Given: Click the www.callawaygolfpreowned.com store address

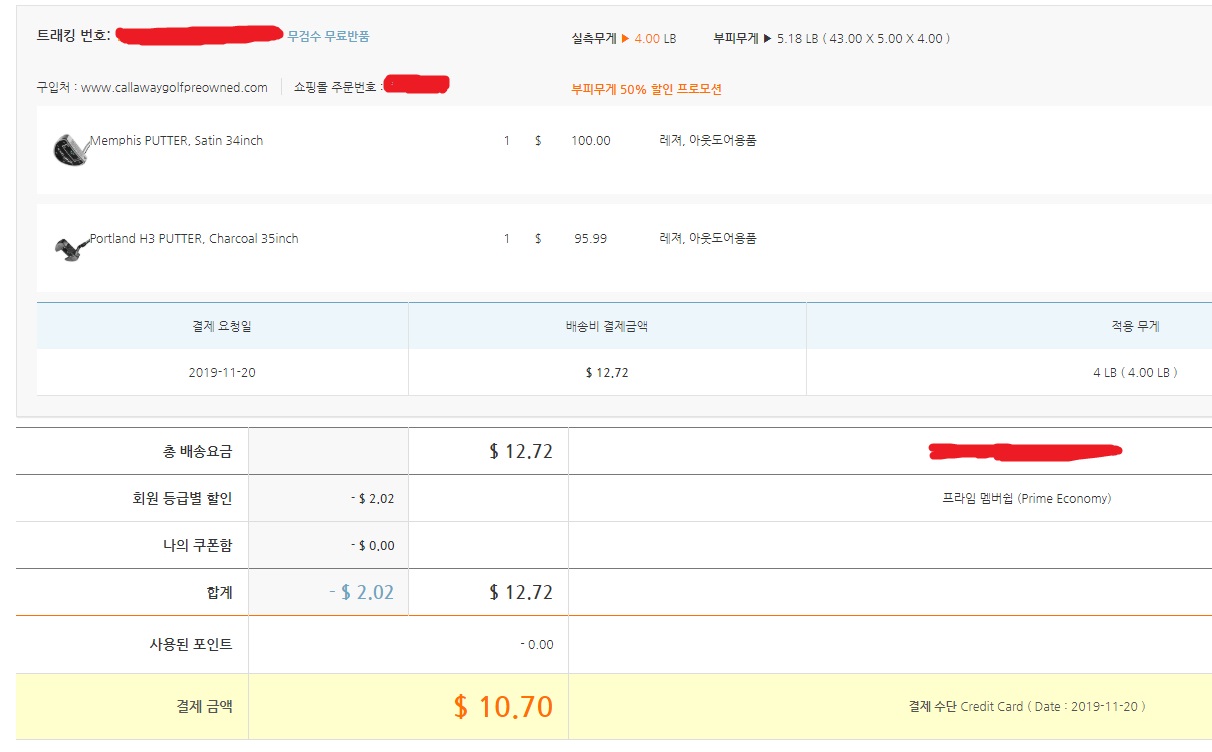Looking at the screenshot, I should click(x=174, y=88).
